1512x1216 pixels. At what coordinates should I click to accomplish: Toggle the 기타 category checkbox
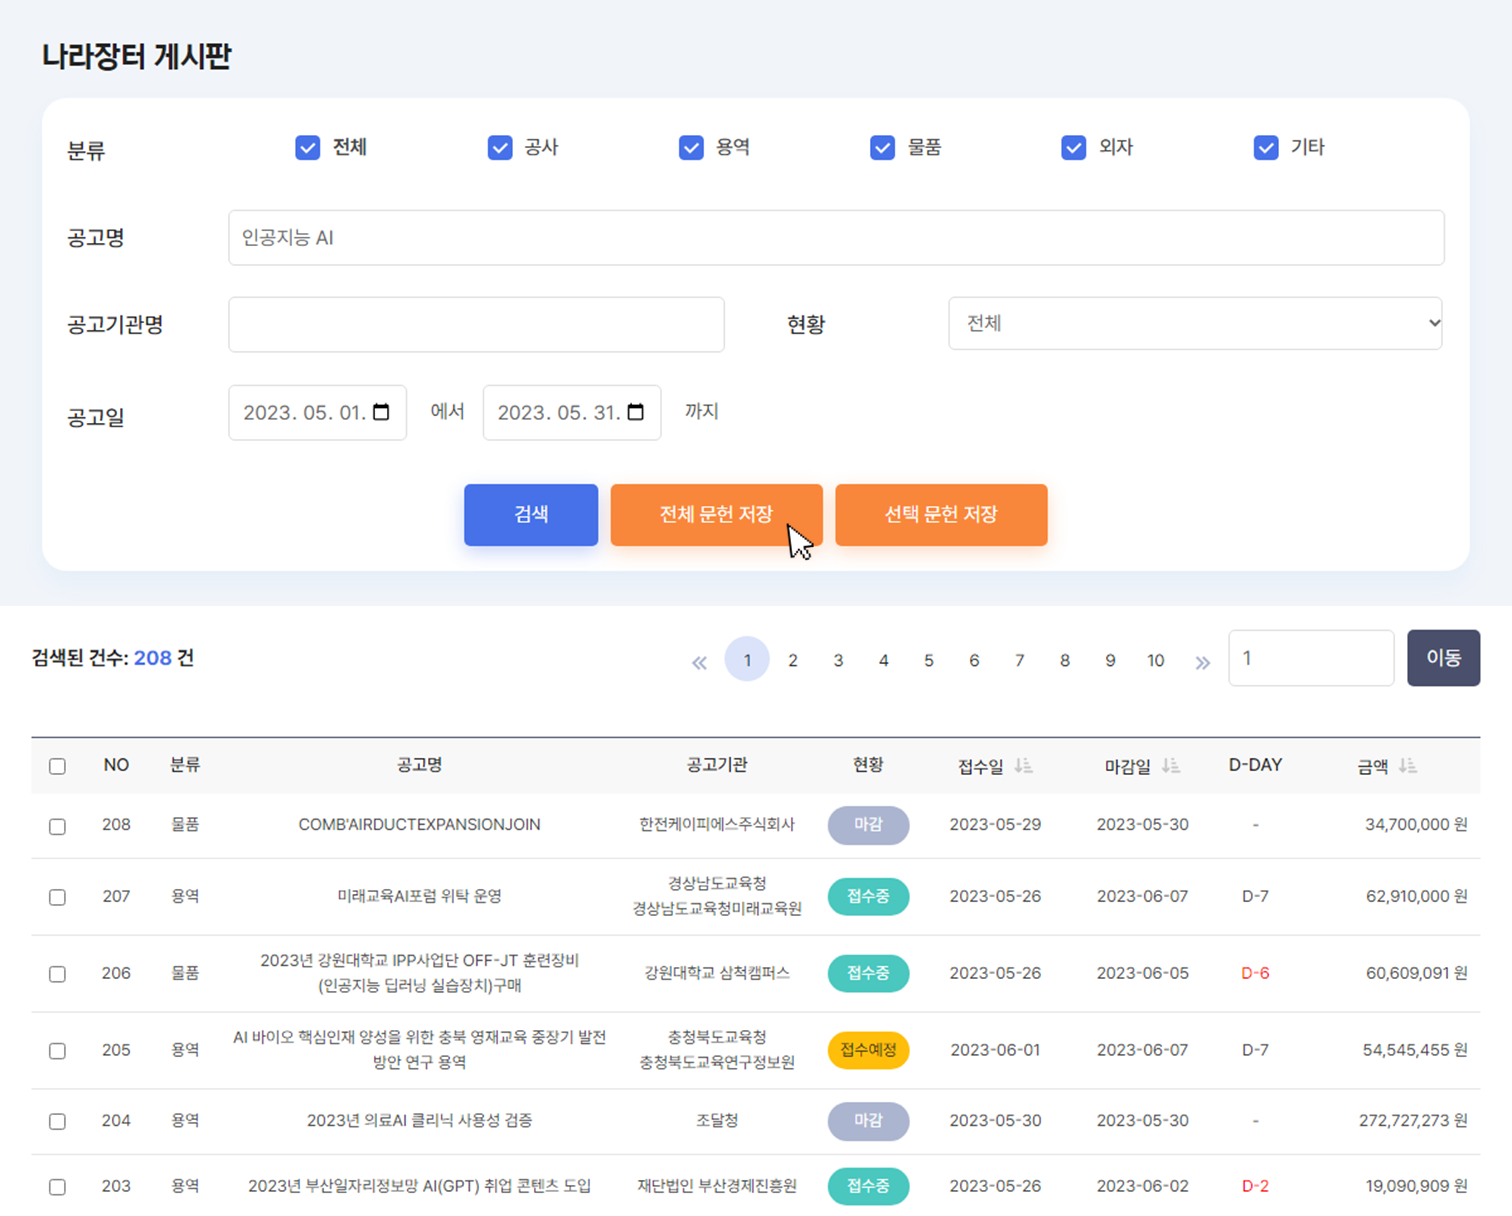click(1266, 148)
